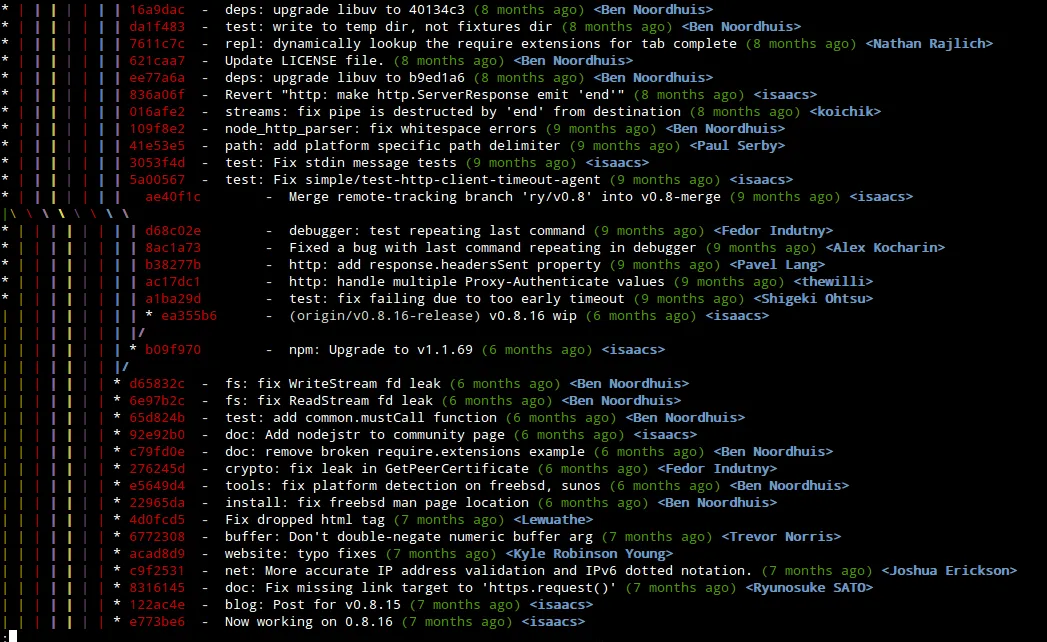Select commit hash a1ba29d
Viewport: 1047px width, 642px height.
click(x=173, y=299)
